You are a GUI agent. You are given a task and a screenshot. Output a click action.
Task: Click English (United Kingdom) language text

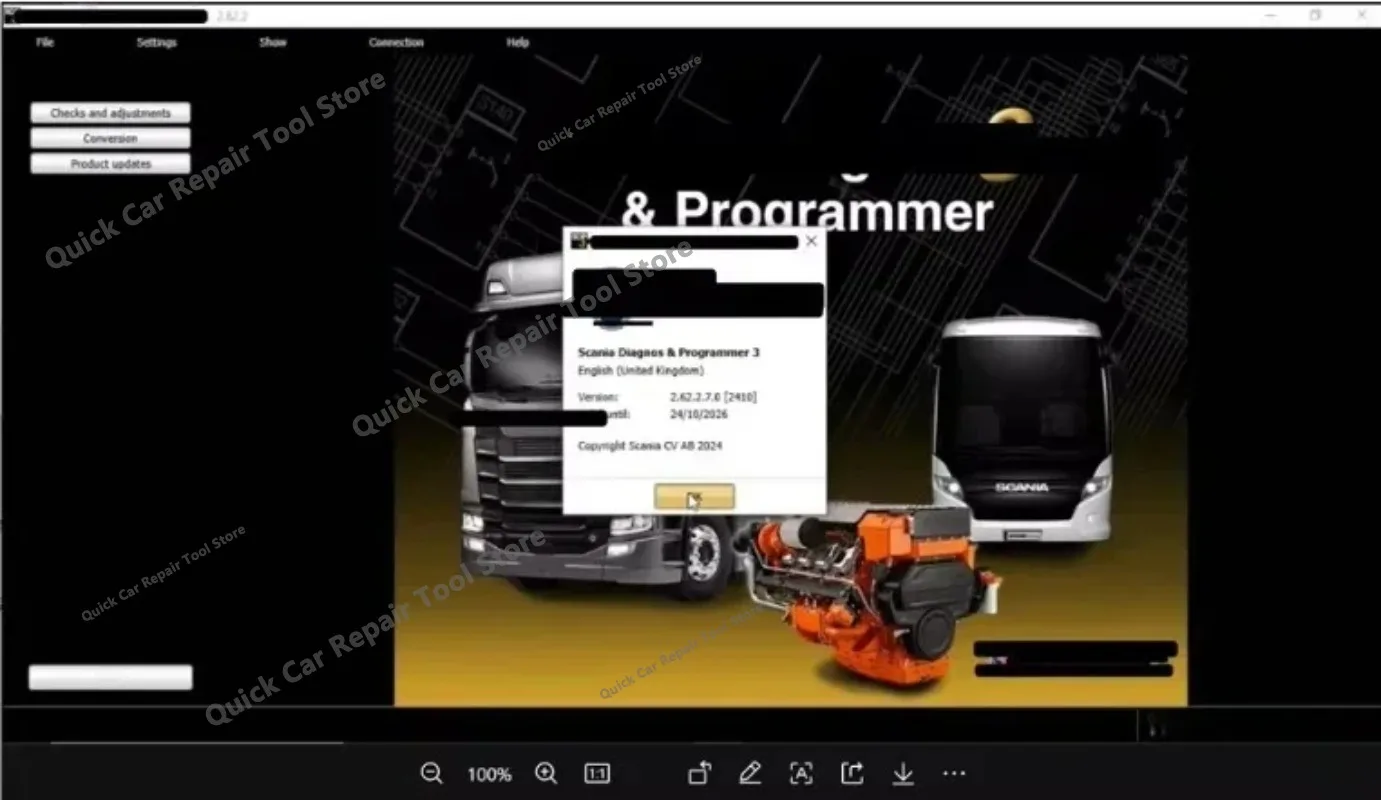point(641,371)
